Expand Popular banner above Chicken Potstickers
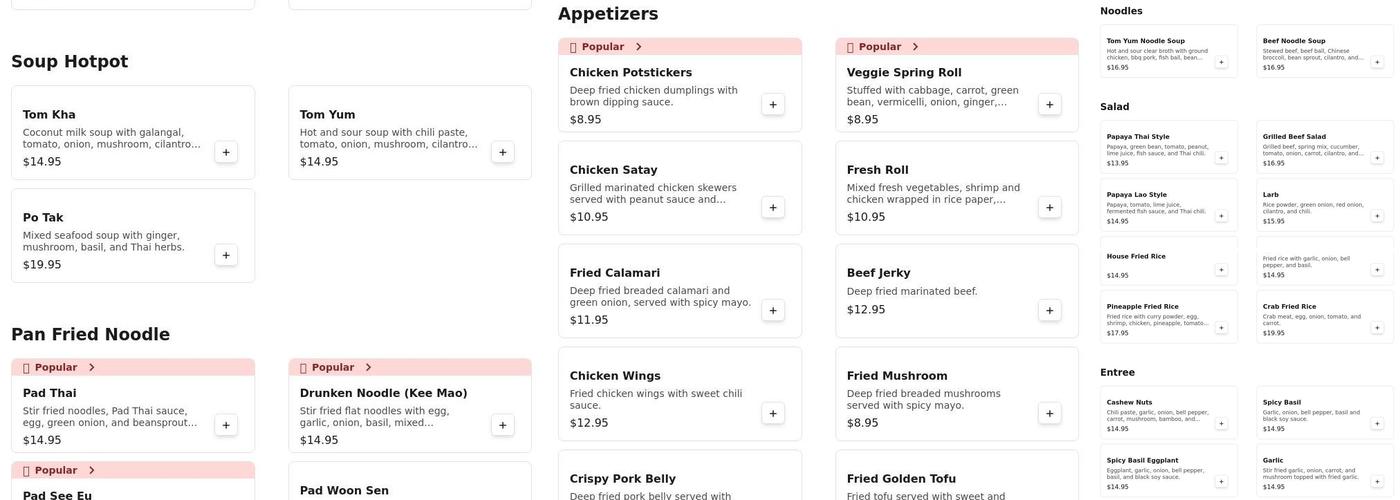Image resolution: width=1400 pixels, height=500 pixels. pos(638,47)
